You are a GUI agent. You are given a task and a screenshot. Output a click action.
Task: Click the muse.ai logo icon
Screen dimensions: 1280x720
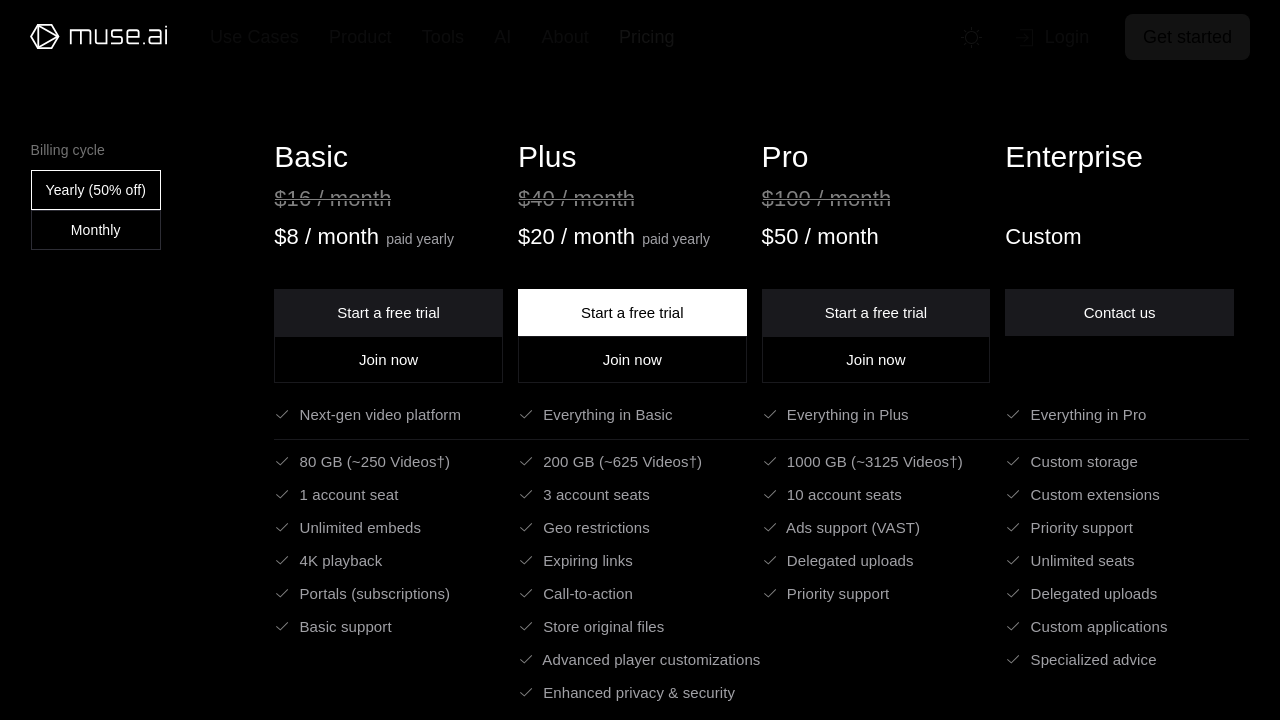point(45,37)
